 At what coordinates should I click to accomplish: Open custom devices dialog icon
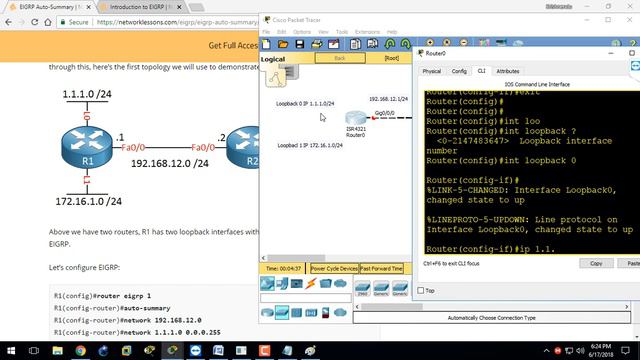coord(501,42)
